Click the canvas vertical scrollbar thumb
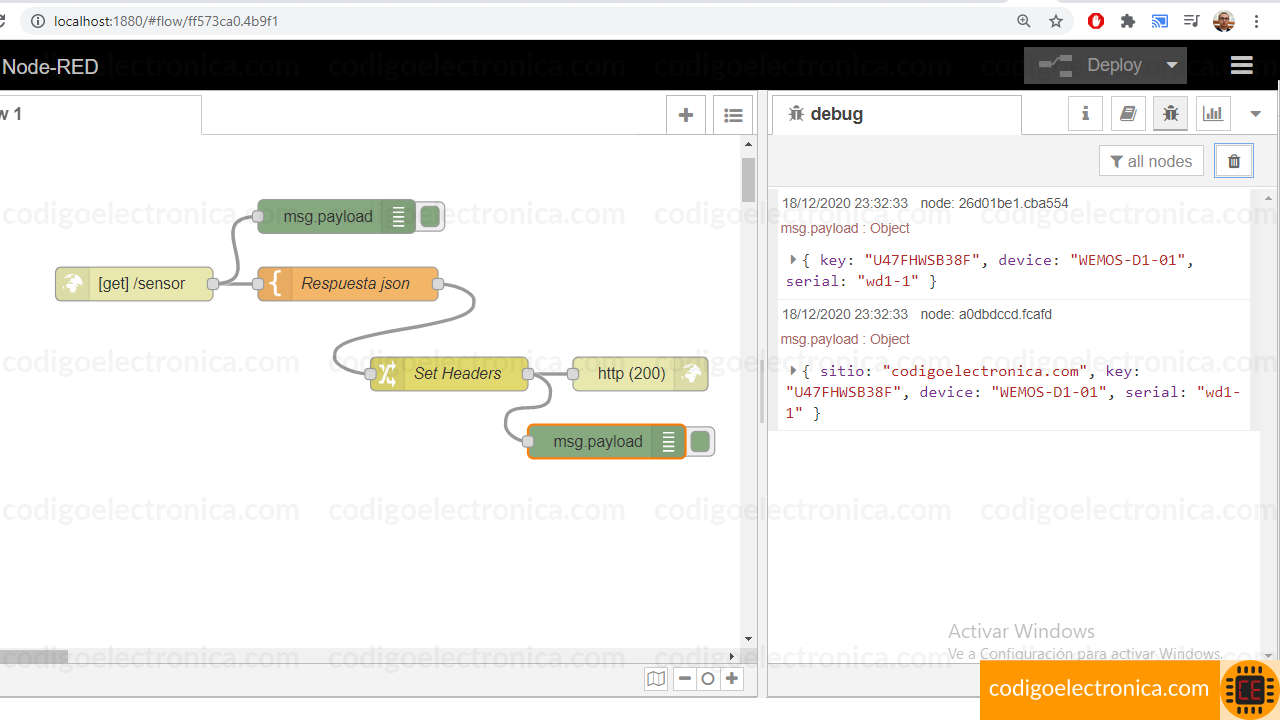The width and height of the screenshot is (1280, 720). (x=748, y=180)
